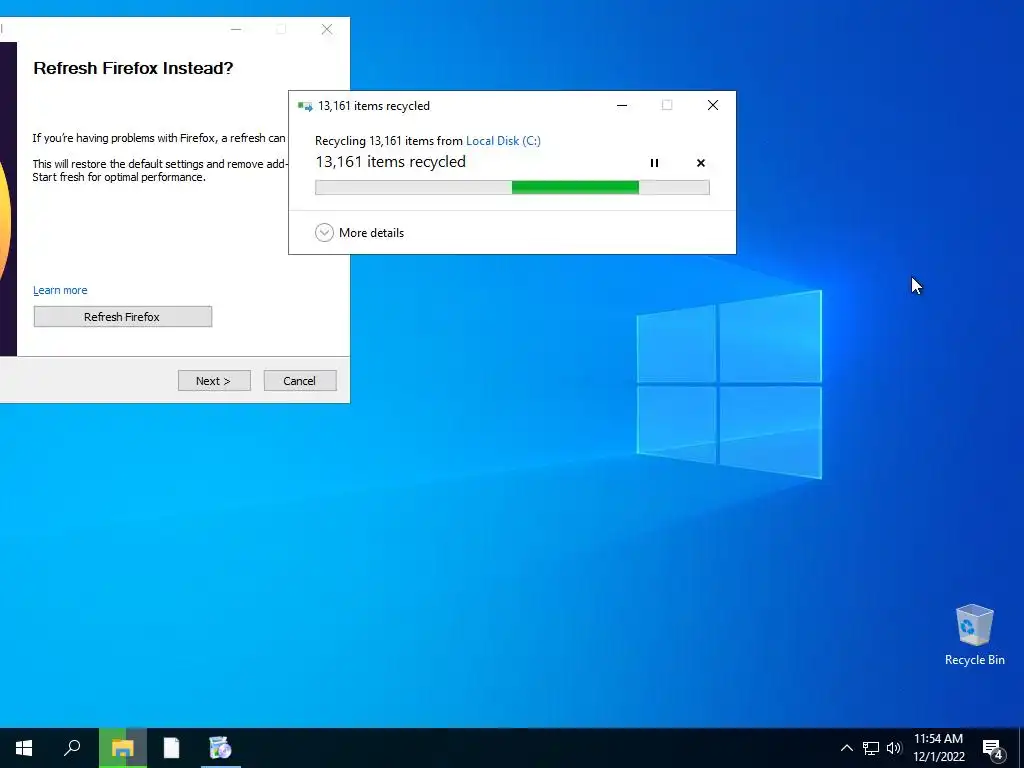Open the network status tray icon
Image resolution: width=1024 pixels, height=768 pixels.
pos(871,748)
